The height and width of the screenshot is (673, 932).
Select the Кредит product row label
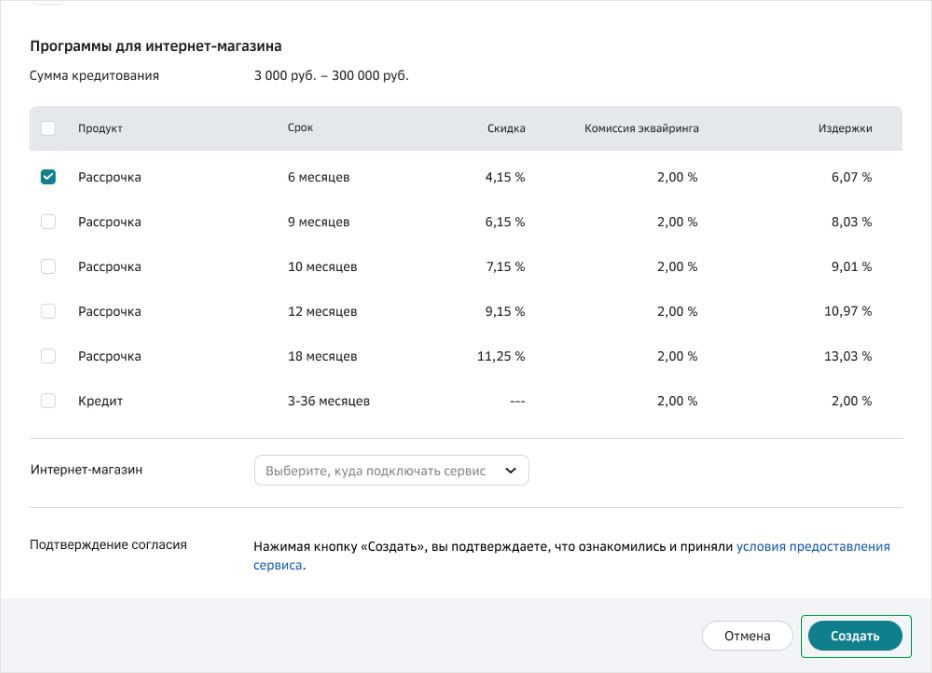pos(100,401)
